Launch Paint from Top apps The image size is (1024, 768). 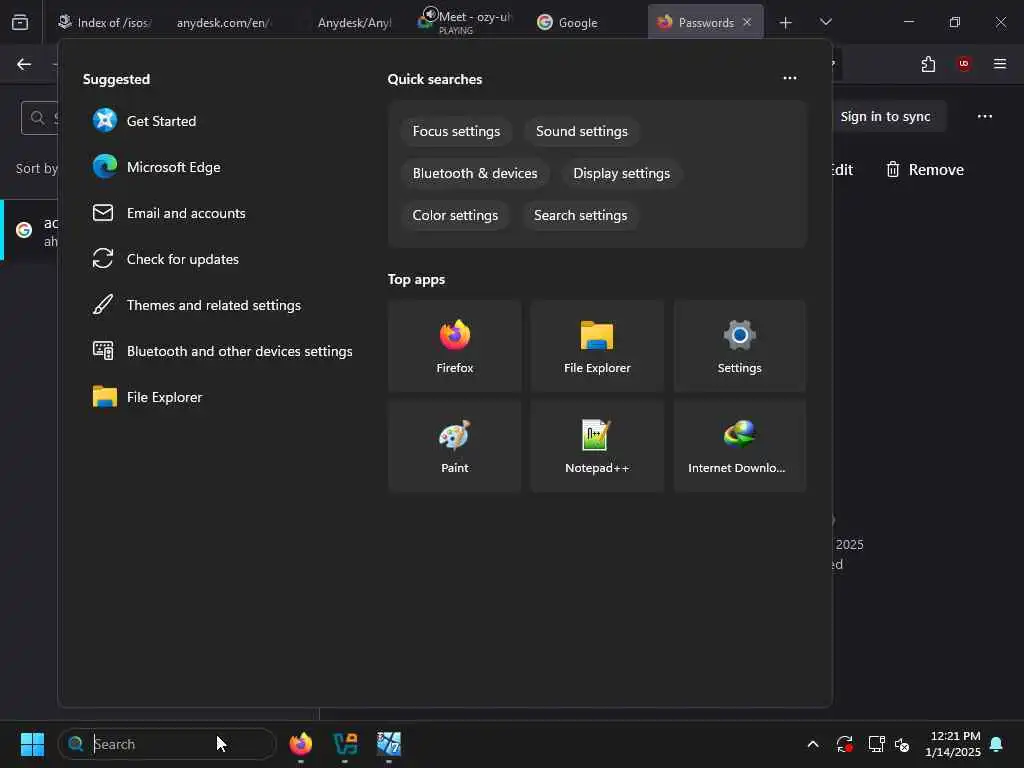tap(455, 446)
